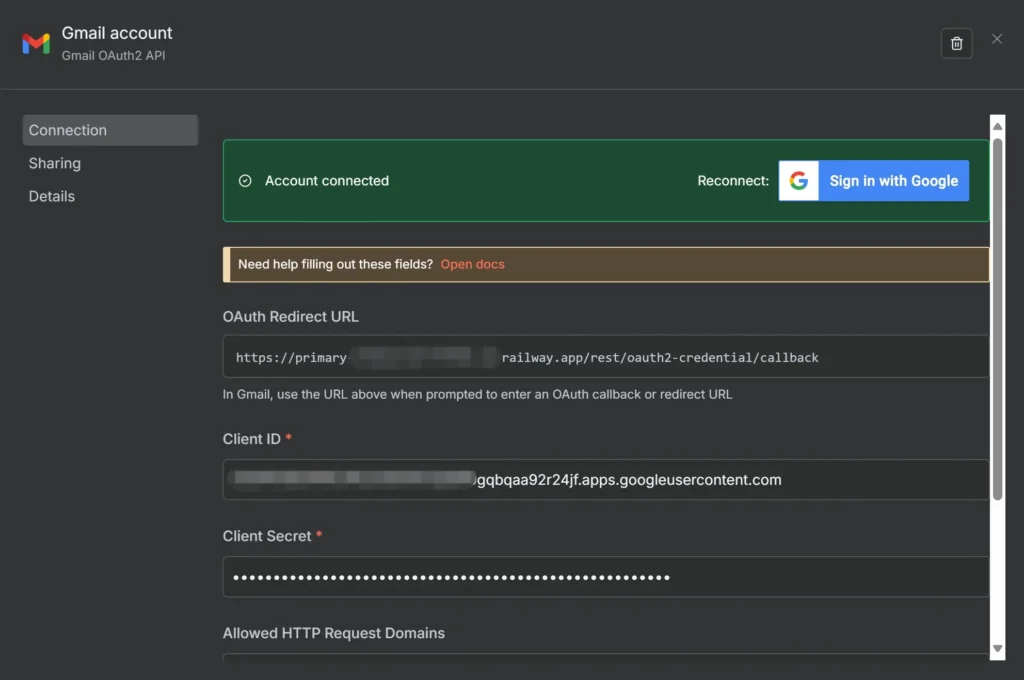Focus the Client ID input field
The height and width of the screenshot is (680, 1024).
(x=605, y=480)
